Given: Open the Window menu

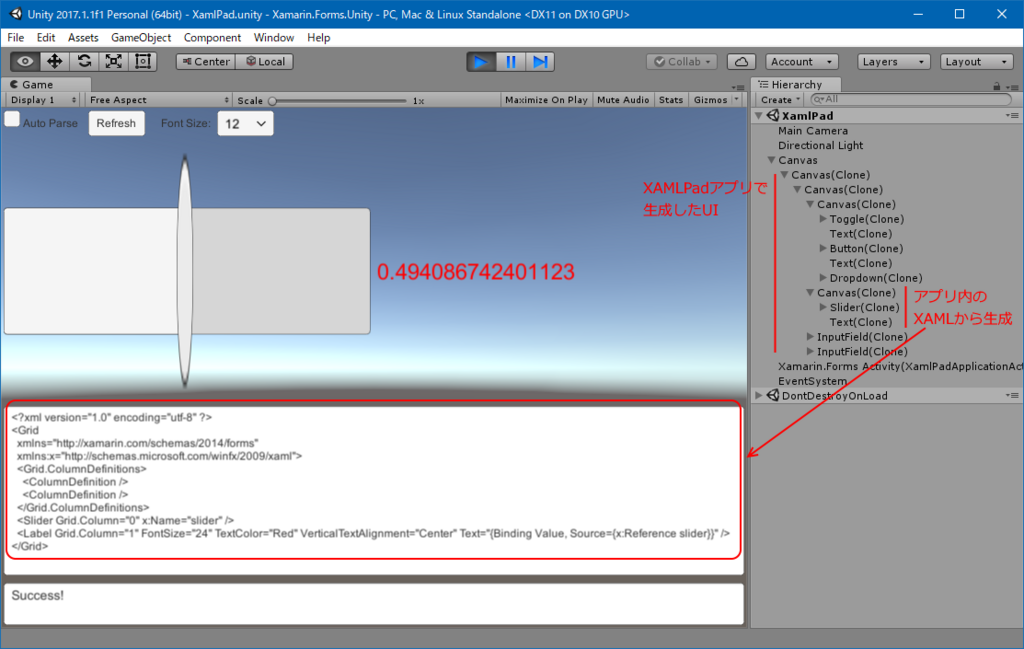Looking at the screenshot, I should (274, 38).
